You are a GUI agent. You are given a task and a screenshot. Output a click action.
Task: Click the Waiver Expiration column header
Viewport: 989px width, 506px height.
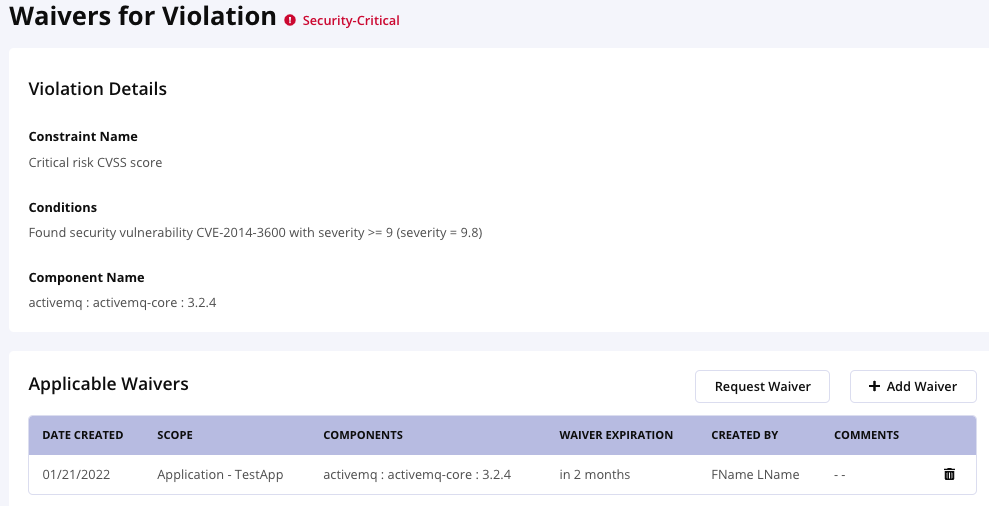coord(616,436)
